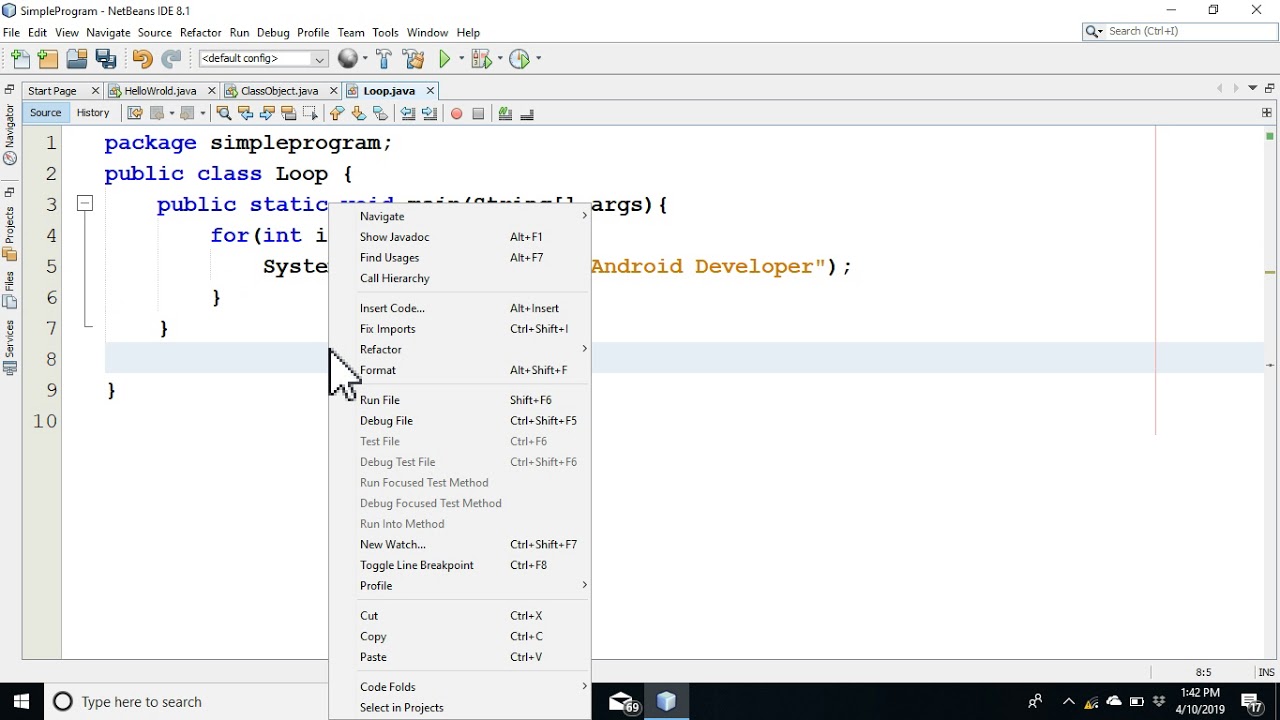The image size is (1280, 720).
Task: Open the Code Folds submenu
Action: click(460, 687)
